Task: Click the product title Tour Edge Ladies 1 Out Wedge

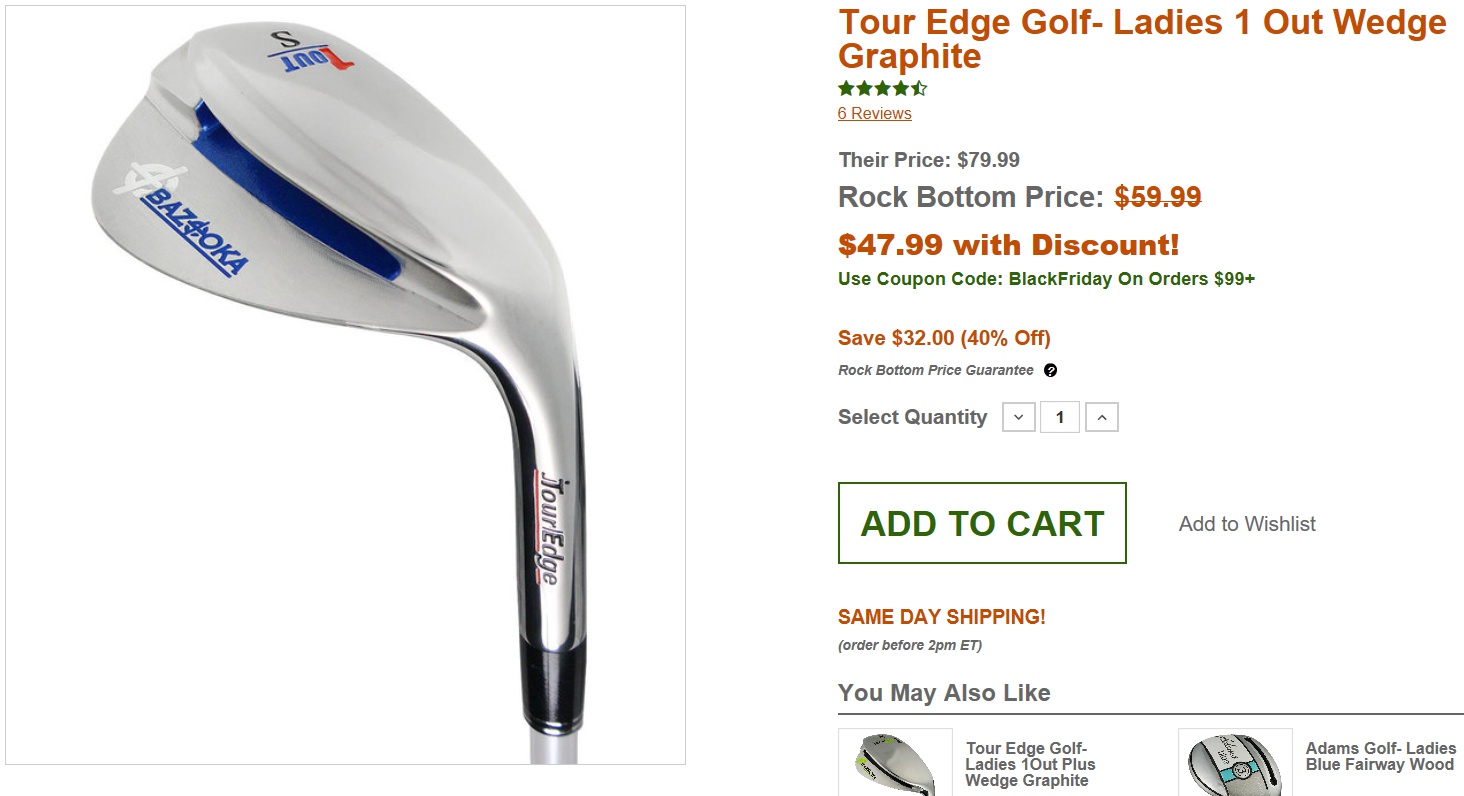Action: pos(1142,38)
